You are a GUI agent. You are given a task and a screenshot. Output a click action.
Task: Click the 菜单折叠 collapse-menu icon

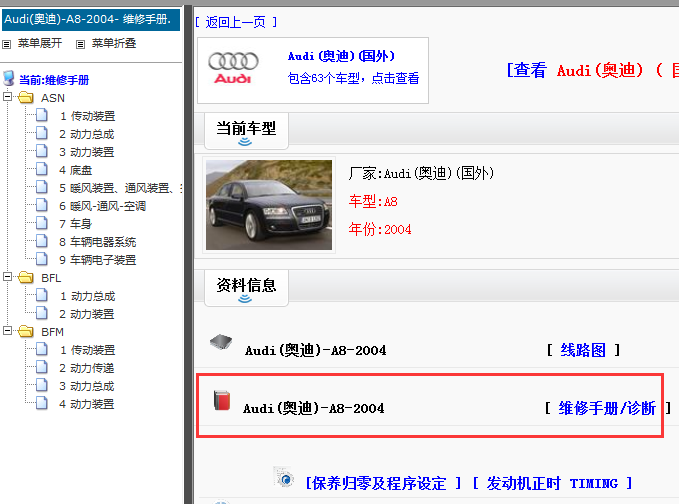[80, 44]
